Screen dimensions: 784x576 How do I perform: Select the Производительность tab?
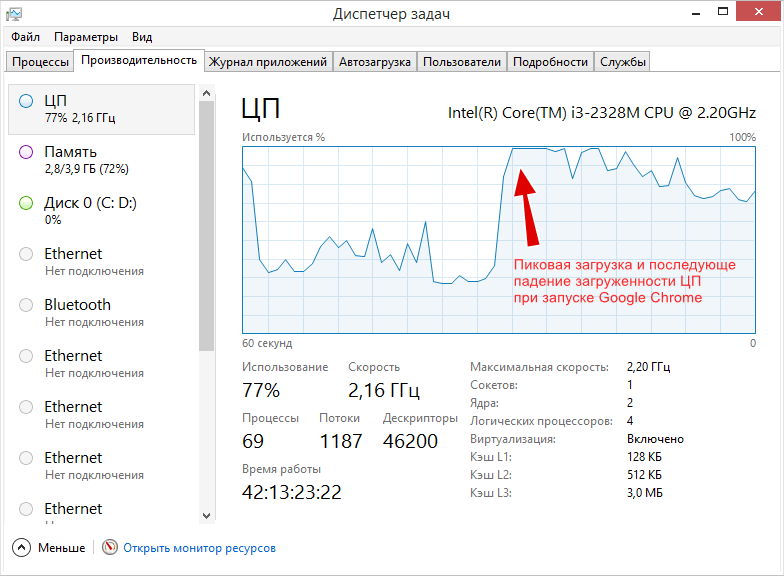click(x=139, y=60)
